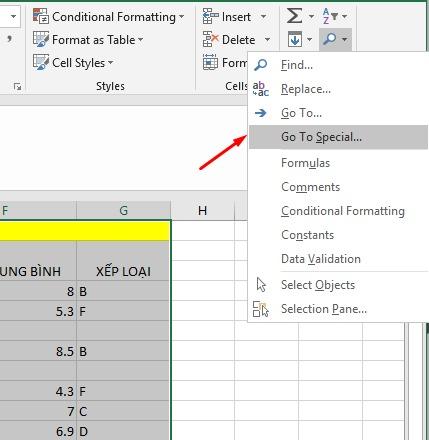Expand the Delete dropdown arrow
This screenshot has height=440, width=429.
[x=267, y=40]
